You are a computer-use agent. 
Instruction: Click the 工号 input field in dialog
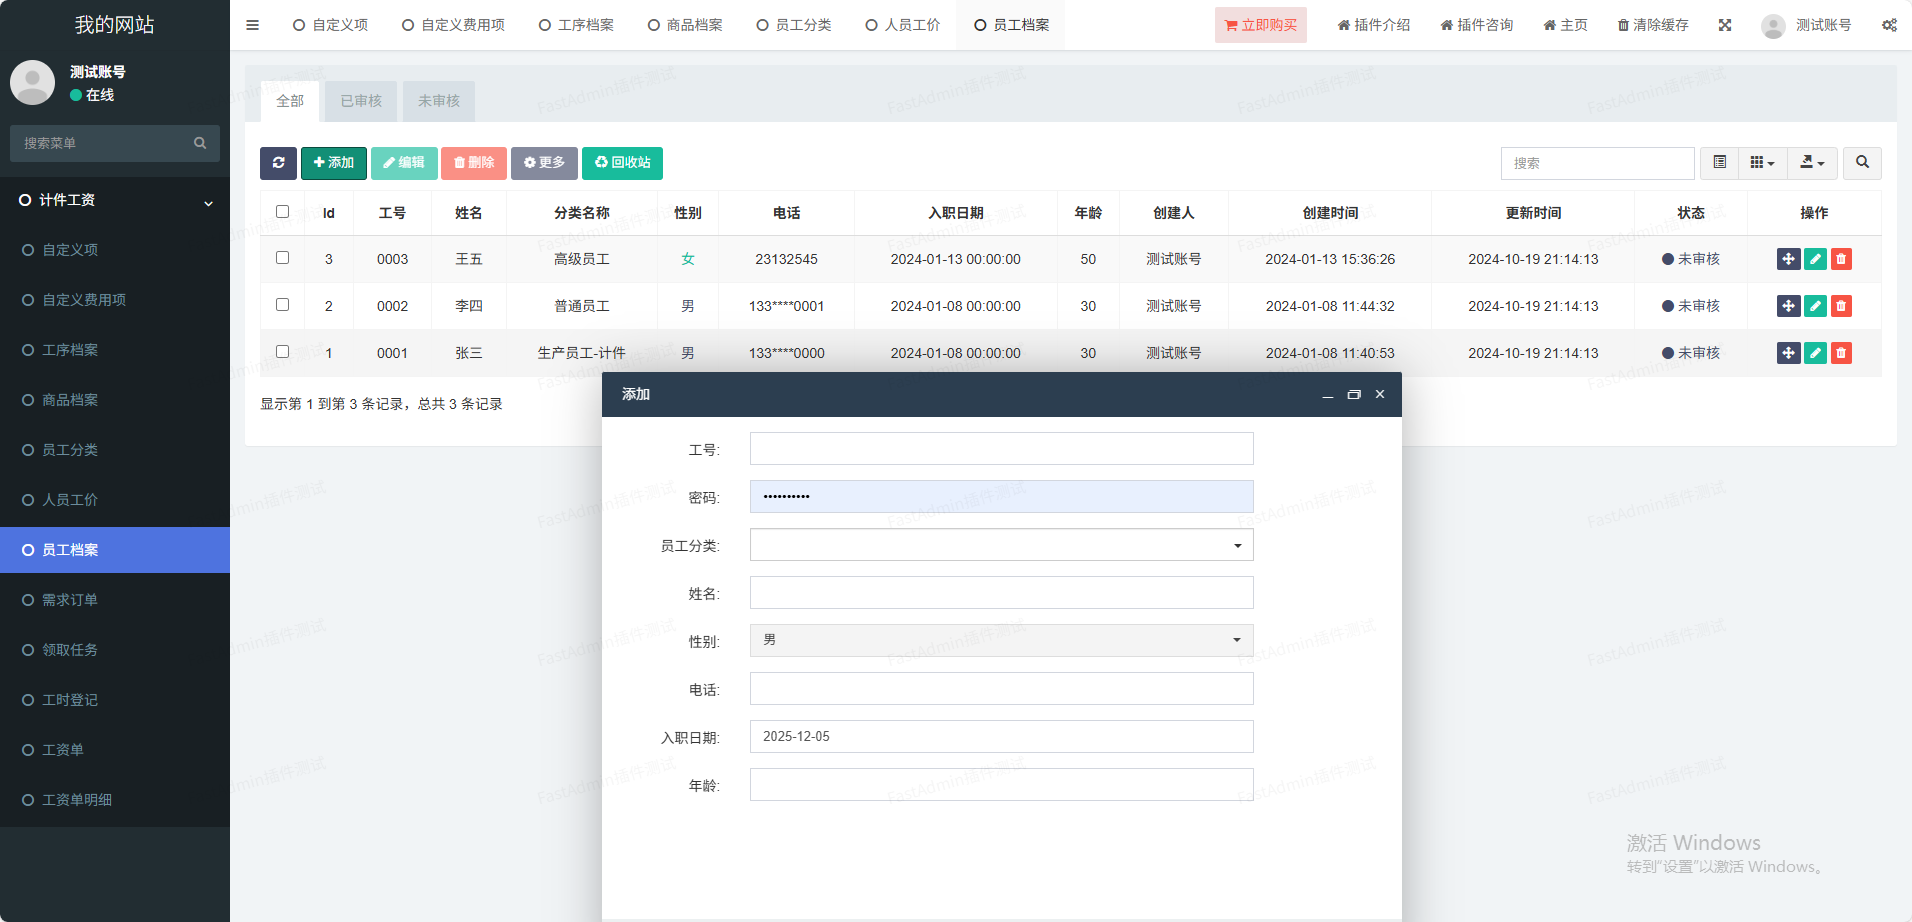tap(1001, 449)
